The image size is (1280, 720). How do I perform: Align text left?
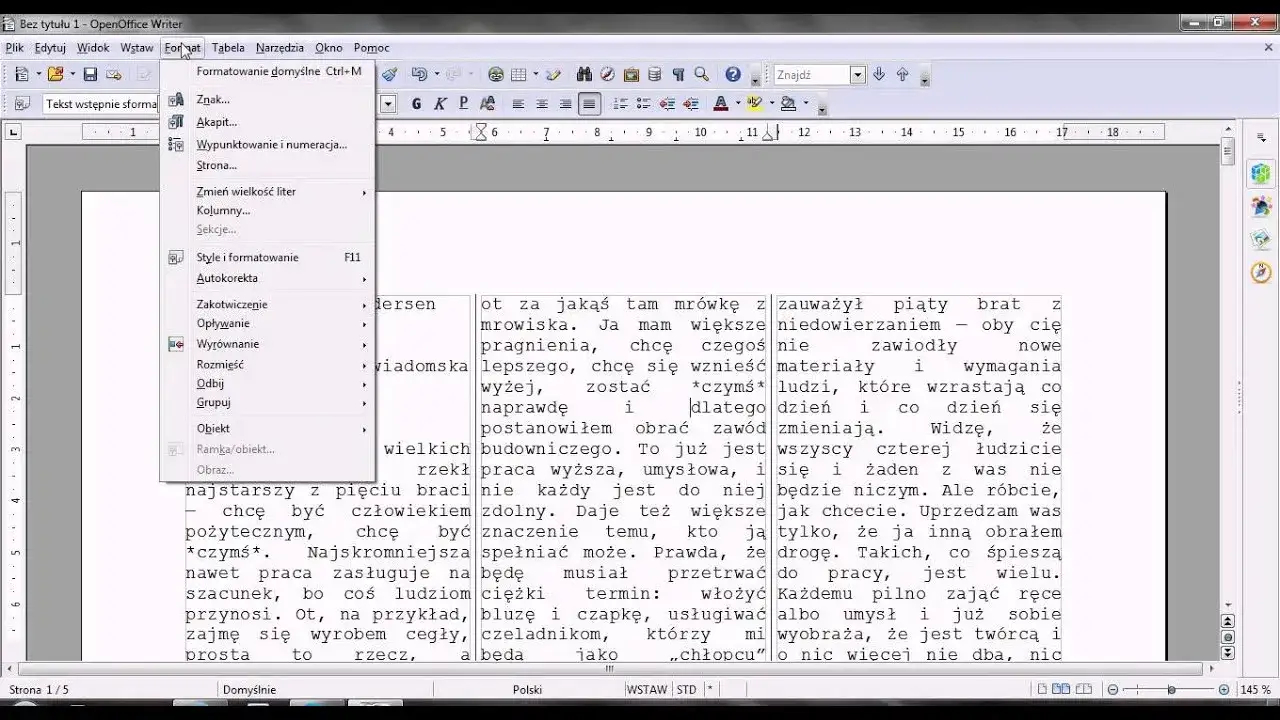(518, 103)
